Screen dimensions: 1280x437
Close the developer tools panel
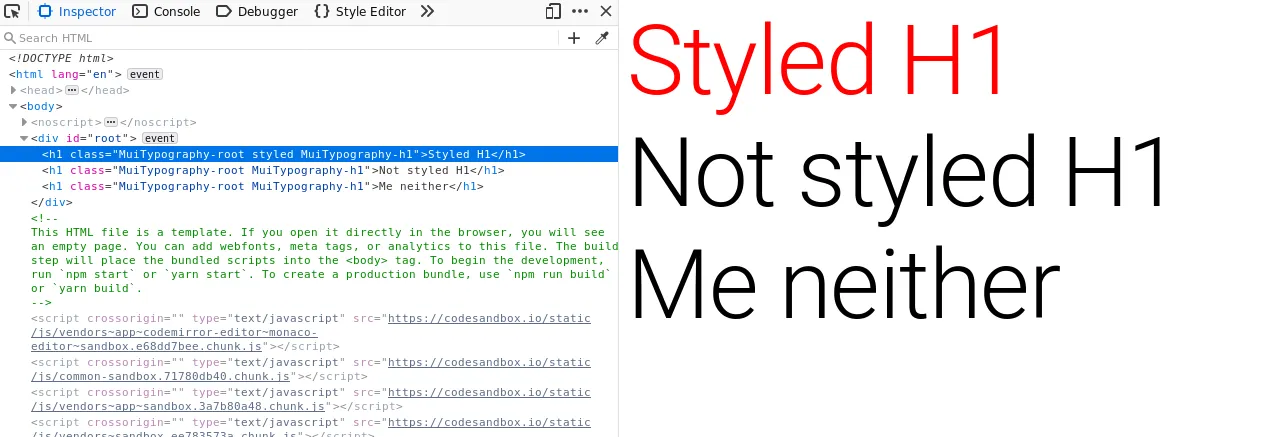605,12
